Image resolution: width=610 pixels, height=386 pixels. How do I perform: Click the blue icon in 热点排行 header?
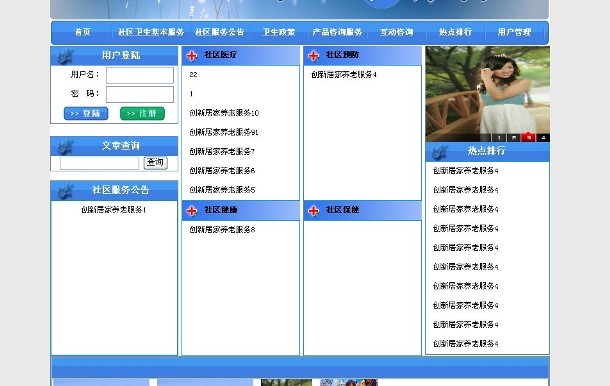click(x=440, y=153)
